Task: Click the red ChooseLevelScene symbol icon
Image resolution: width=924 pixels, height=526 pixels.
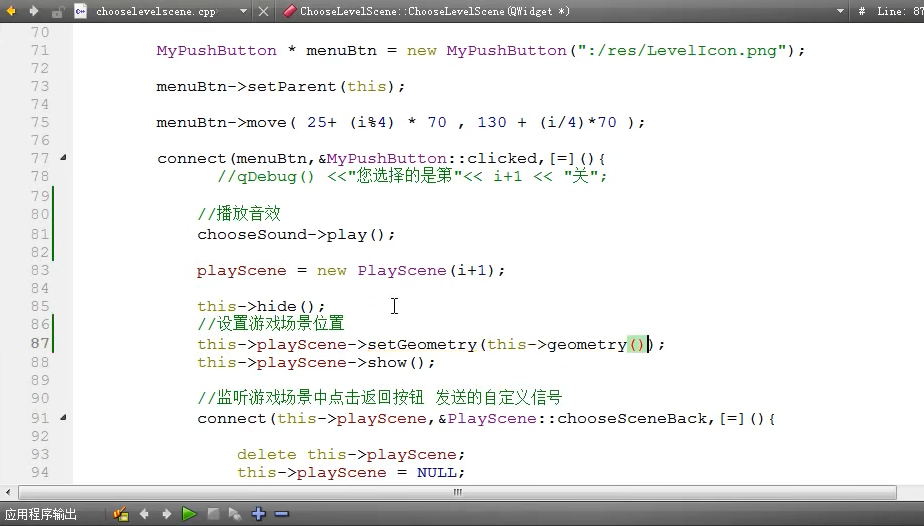Action: 289,11
